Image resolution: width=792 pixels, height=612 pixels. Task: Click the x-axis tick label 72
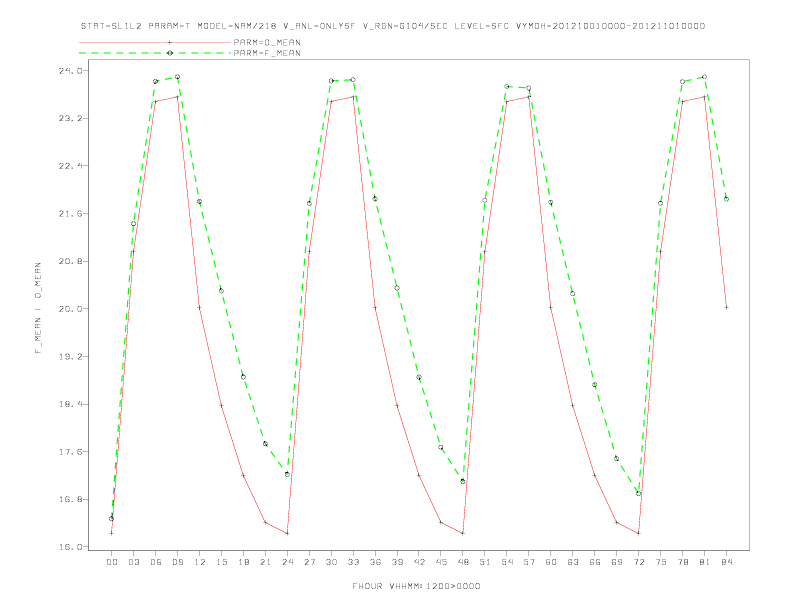coord(639,562)
